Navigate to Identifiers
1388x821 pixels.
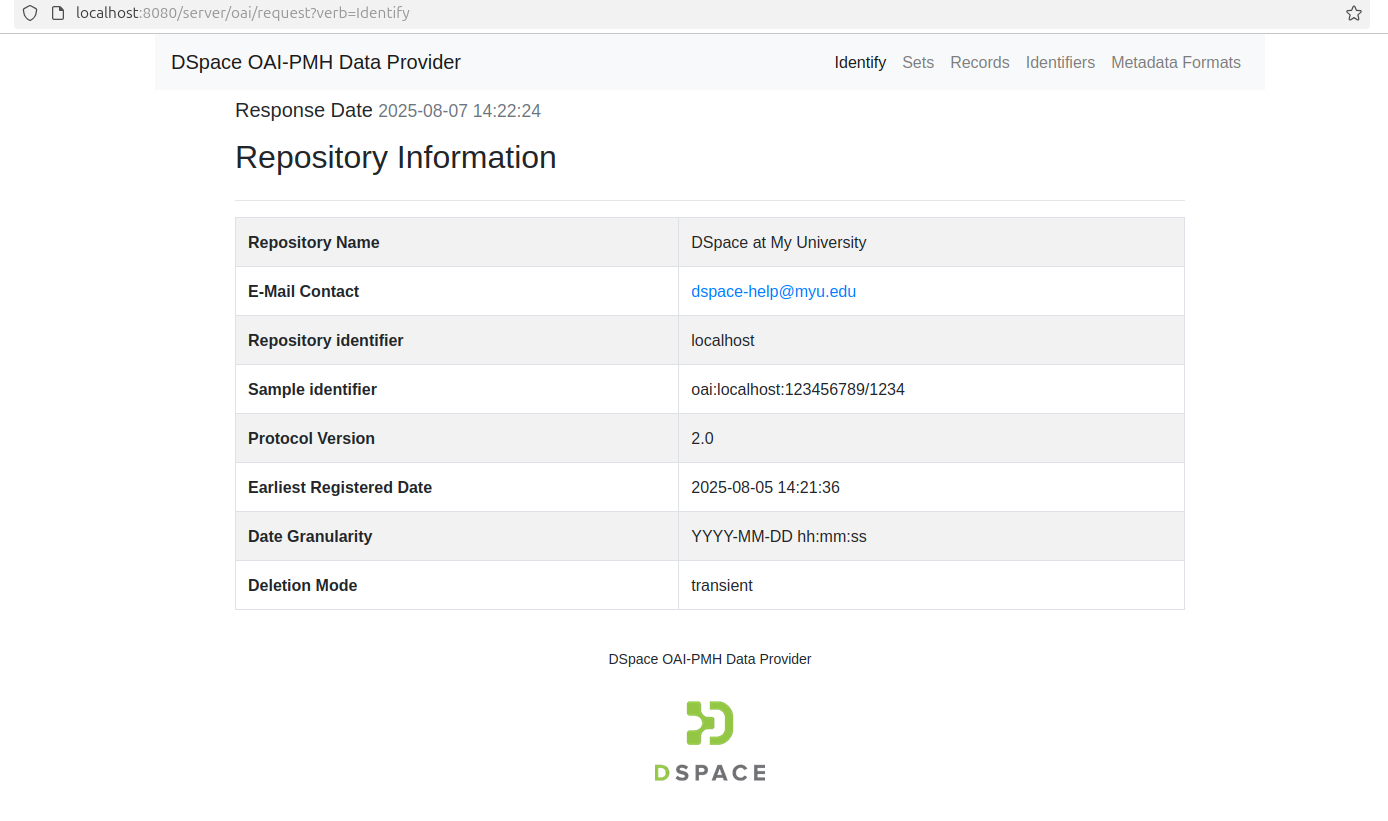coord(1060,62)
